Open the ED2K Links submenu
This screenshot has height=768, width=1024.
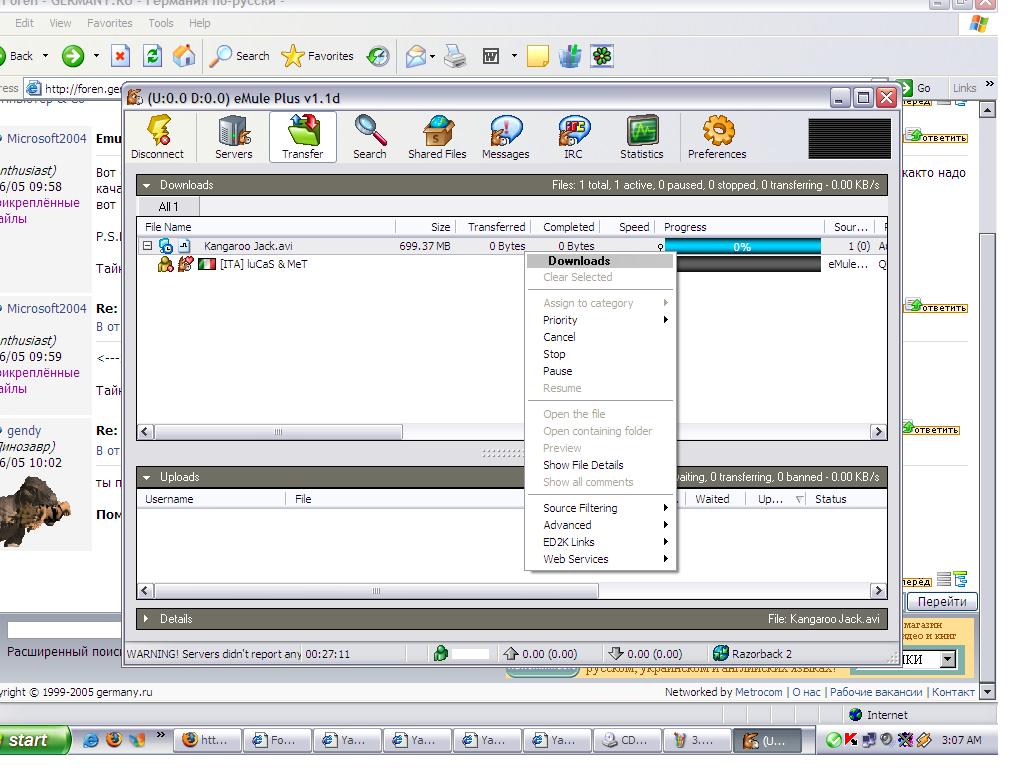click(x=600, y=542)
